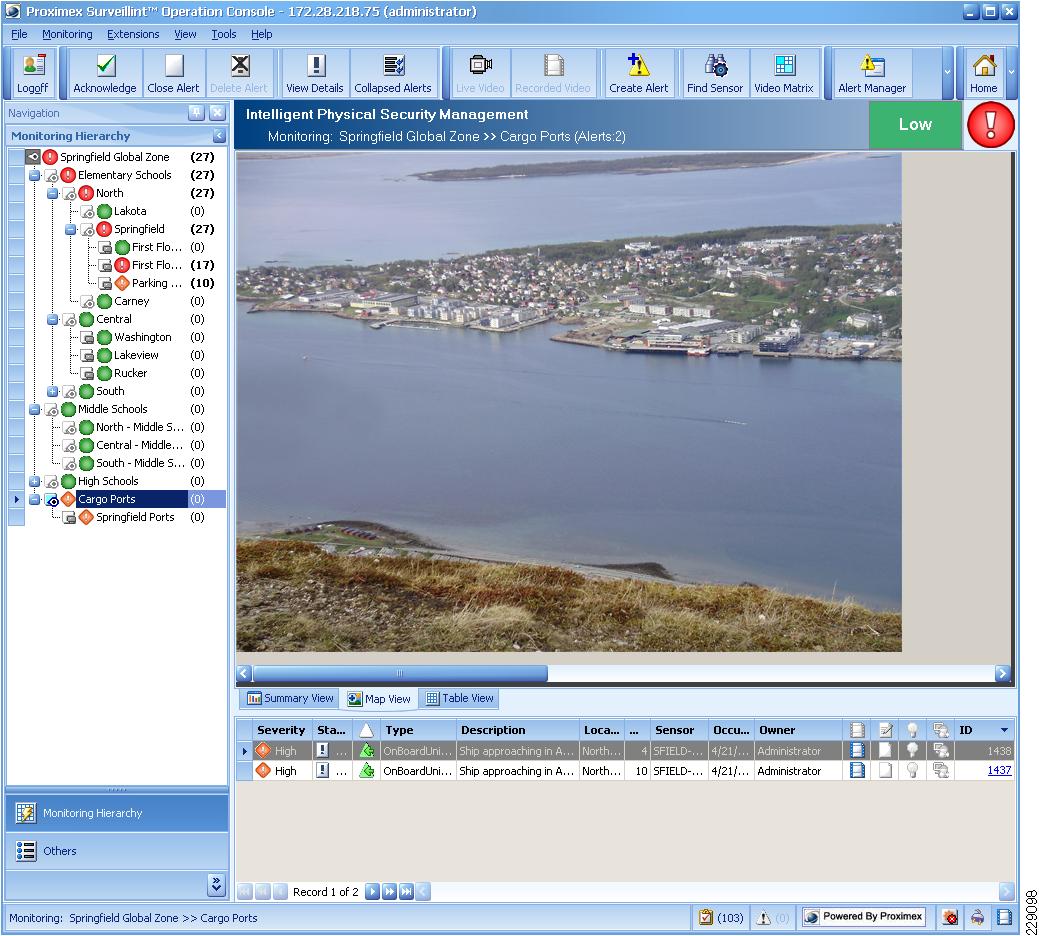Open the Monitoring menu
The height and width of the screenshot is (936, 1039).
(x=67, y=34)
